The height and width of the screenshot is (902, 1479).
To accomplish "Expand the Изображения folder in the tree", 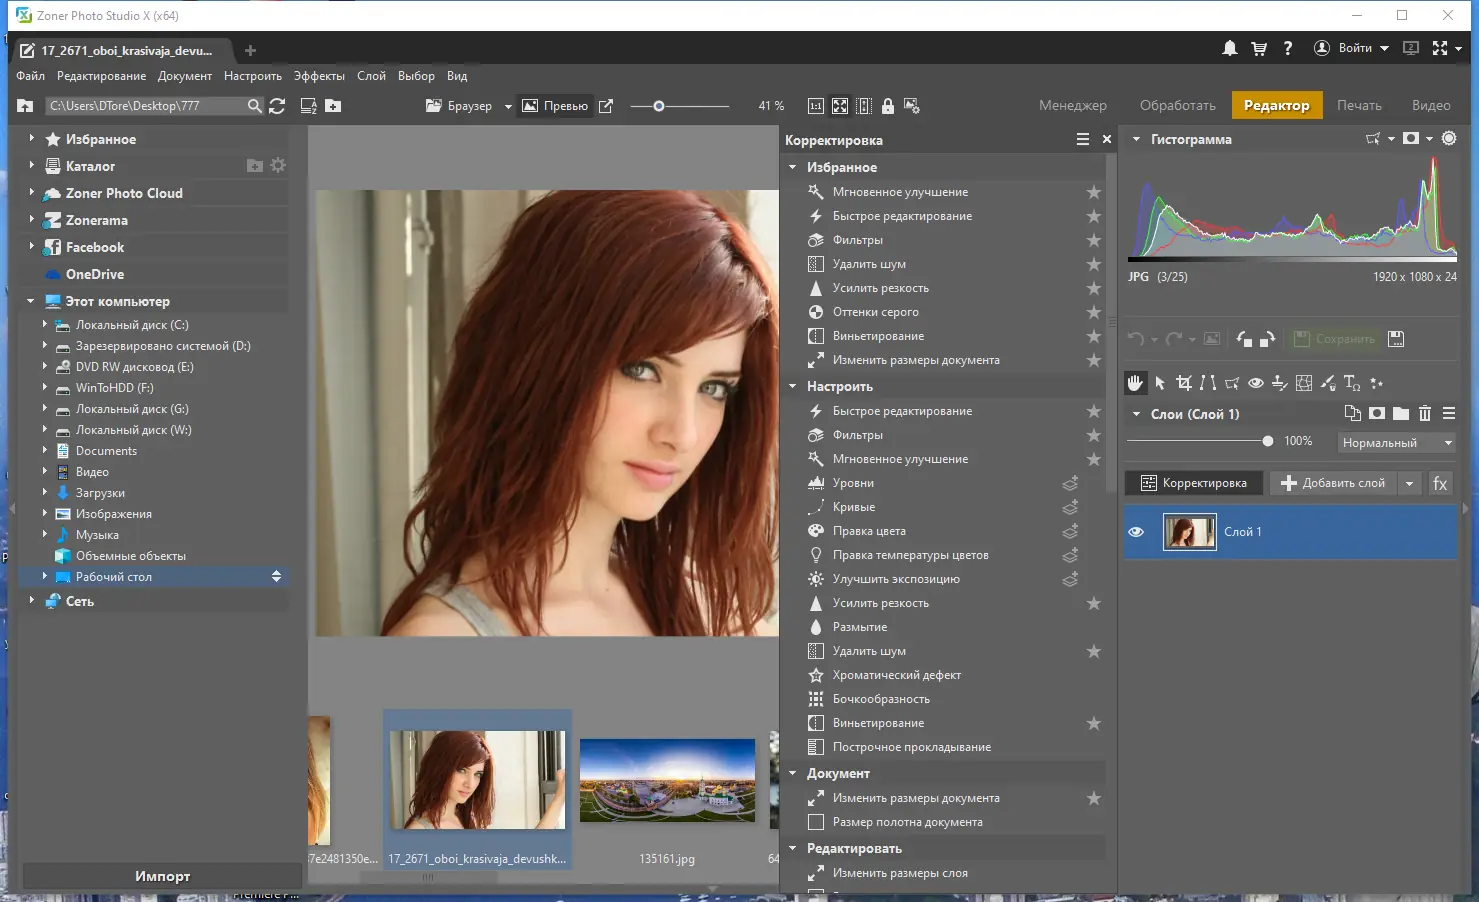I will [45, 514].
